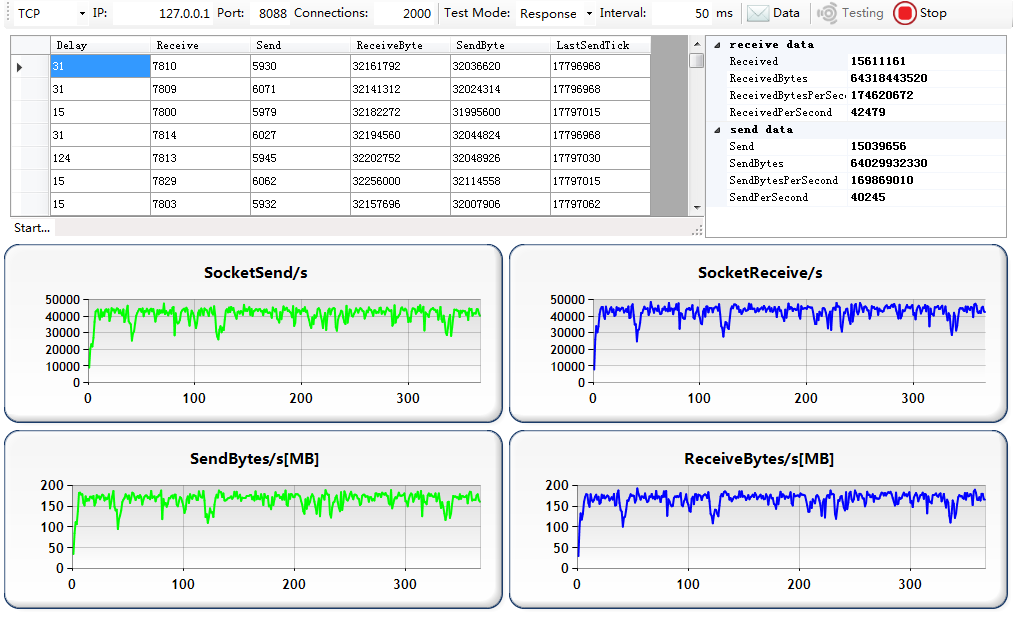The width and height of the screenshot is (1019, 617).
Task: Select the cell with Delay 124
Action: pos(100,158)
